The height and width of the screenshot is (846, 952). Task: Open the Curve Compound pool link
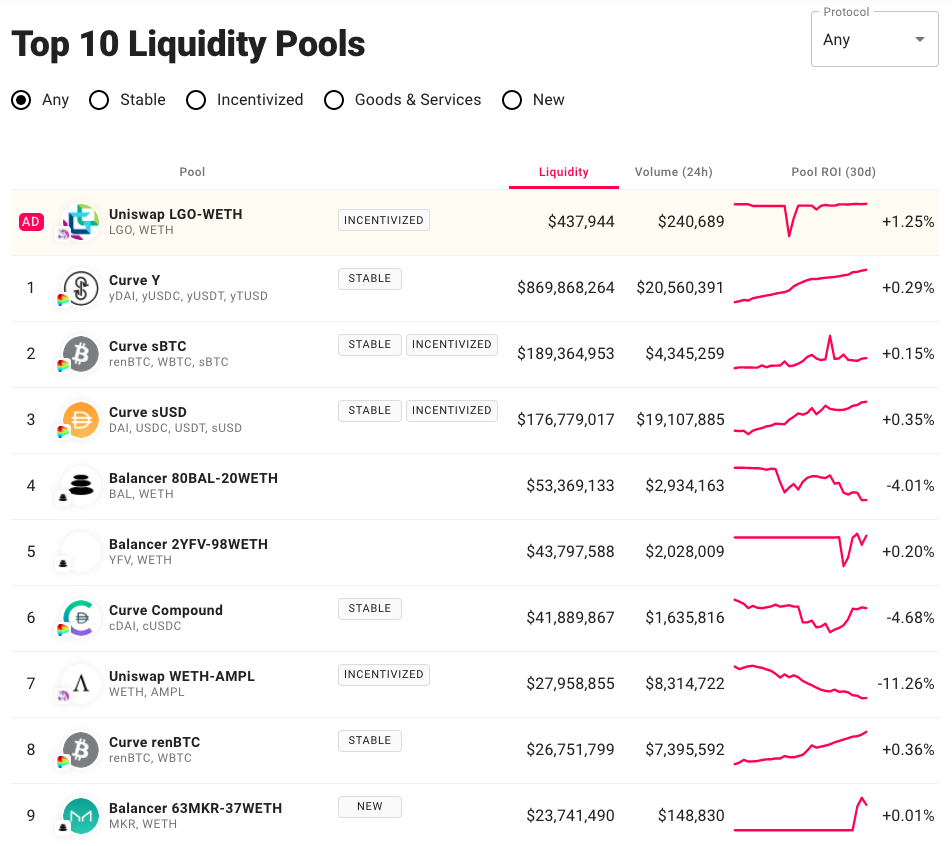coord(166,610)
